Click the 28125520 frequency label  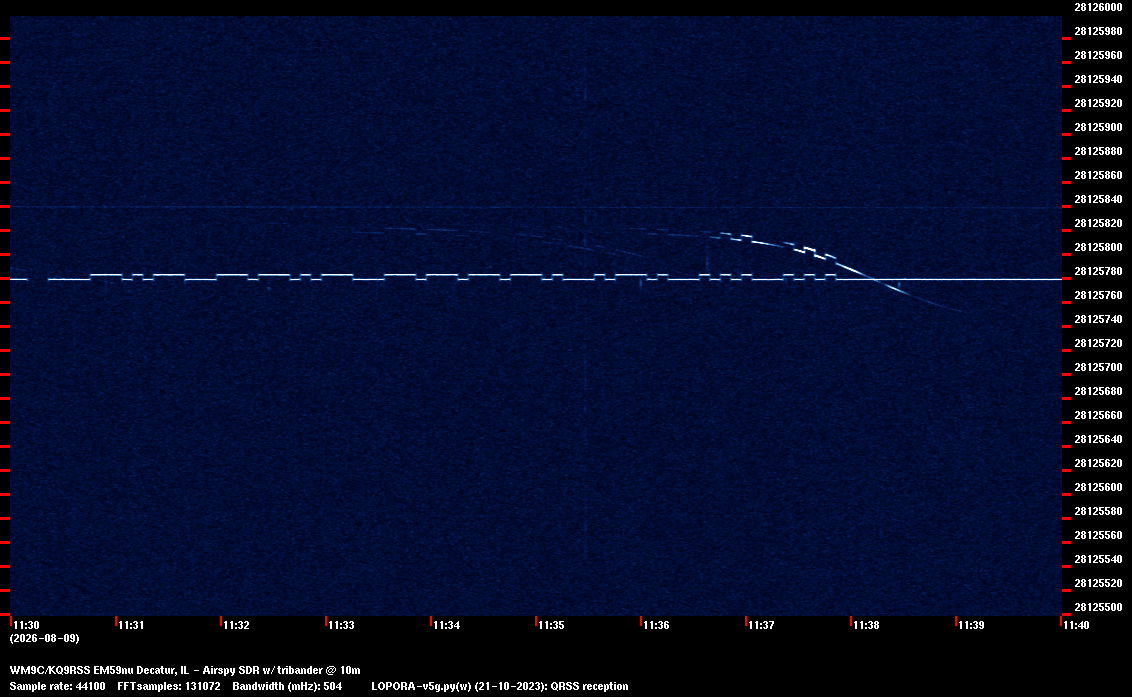pyautogui.click(x=1098, y=583)
